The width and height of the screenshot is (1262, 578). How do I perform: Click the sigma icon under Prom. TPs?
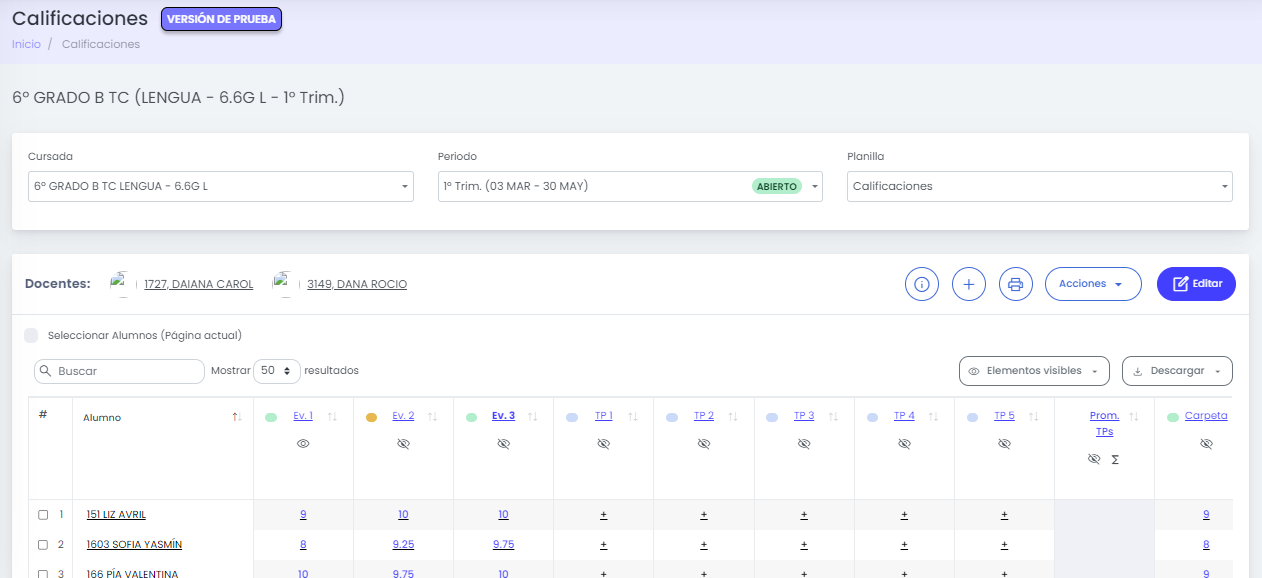point(1115,459)
